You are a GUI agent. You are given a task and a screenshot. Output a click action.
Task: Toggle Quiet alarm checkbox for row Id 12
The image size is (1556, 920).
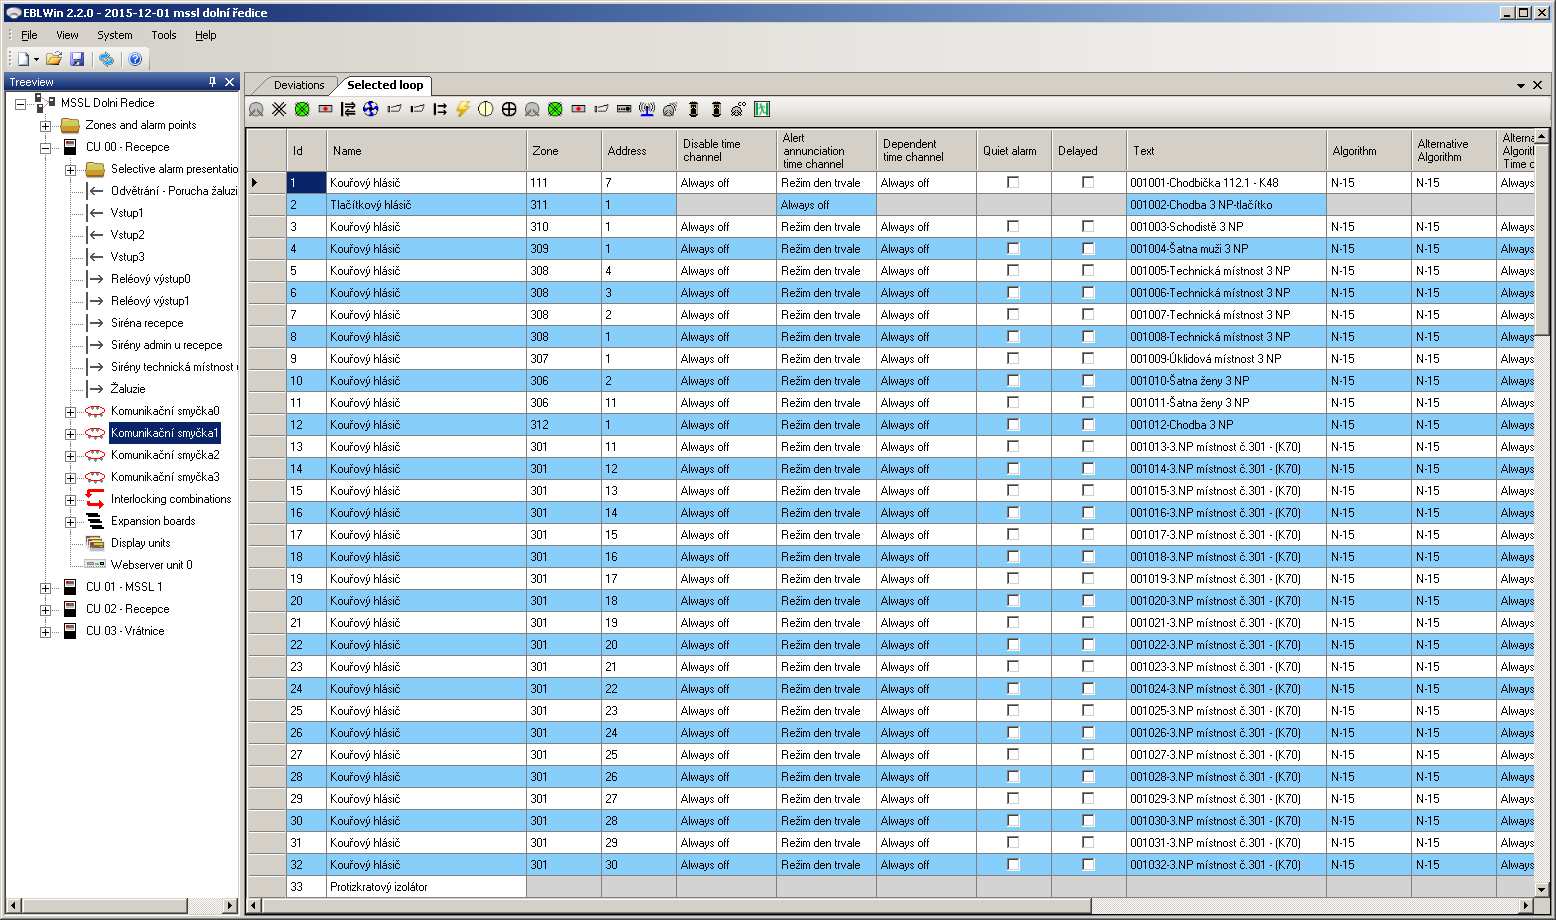click(1013, 424)
